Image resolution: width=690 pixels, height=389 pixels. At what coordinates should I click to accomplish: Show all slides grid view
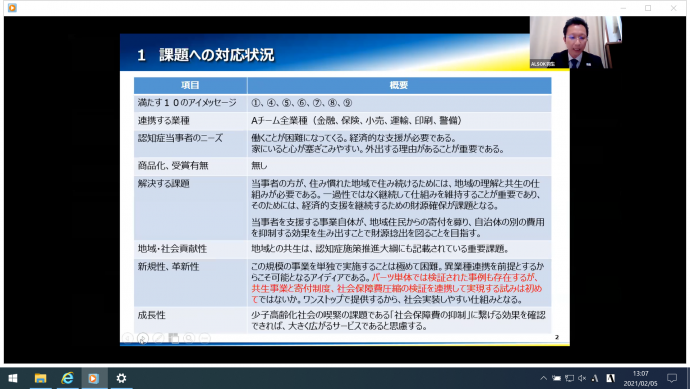pyautogui.click(x=174, y=338)
